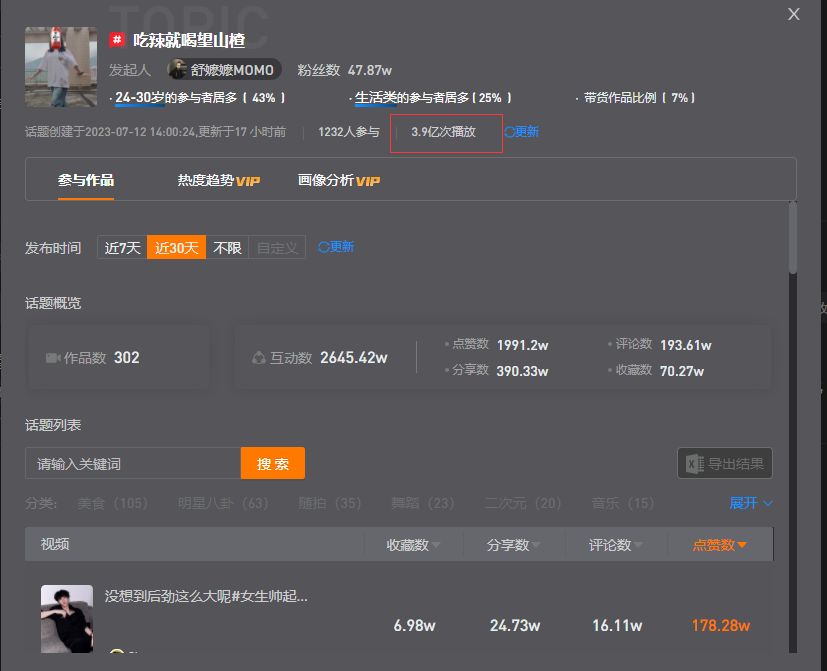Click the red hashtag topic icon
The width and height of the screenshot is (827, 671).
click(117, 40)
